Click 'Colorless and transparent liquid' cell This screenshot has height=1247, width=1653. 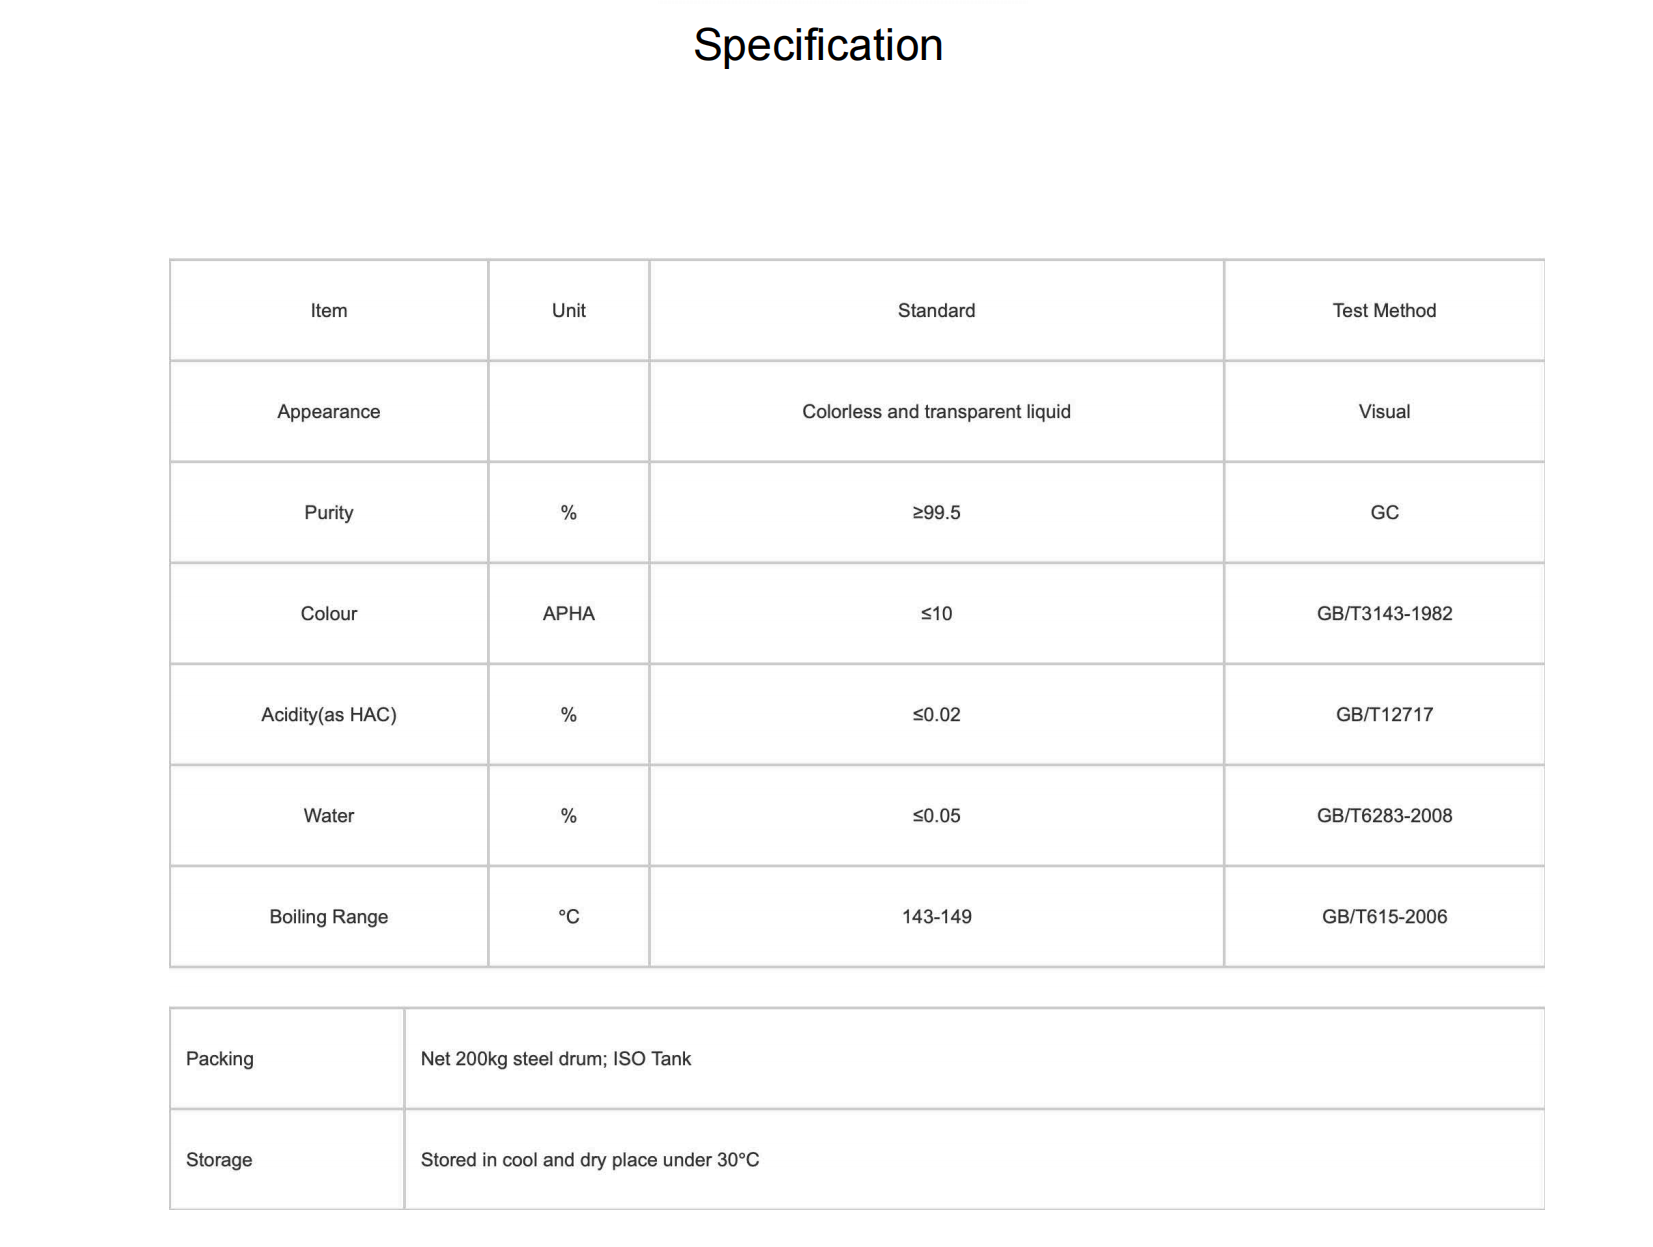tap(936, 412)
